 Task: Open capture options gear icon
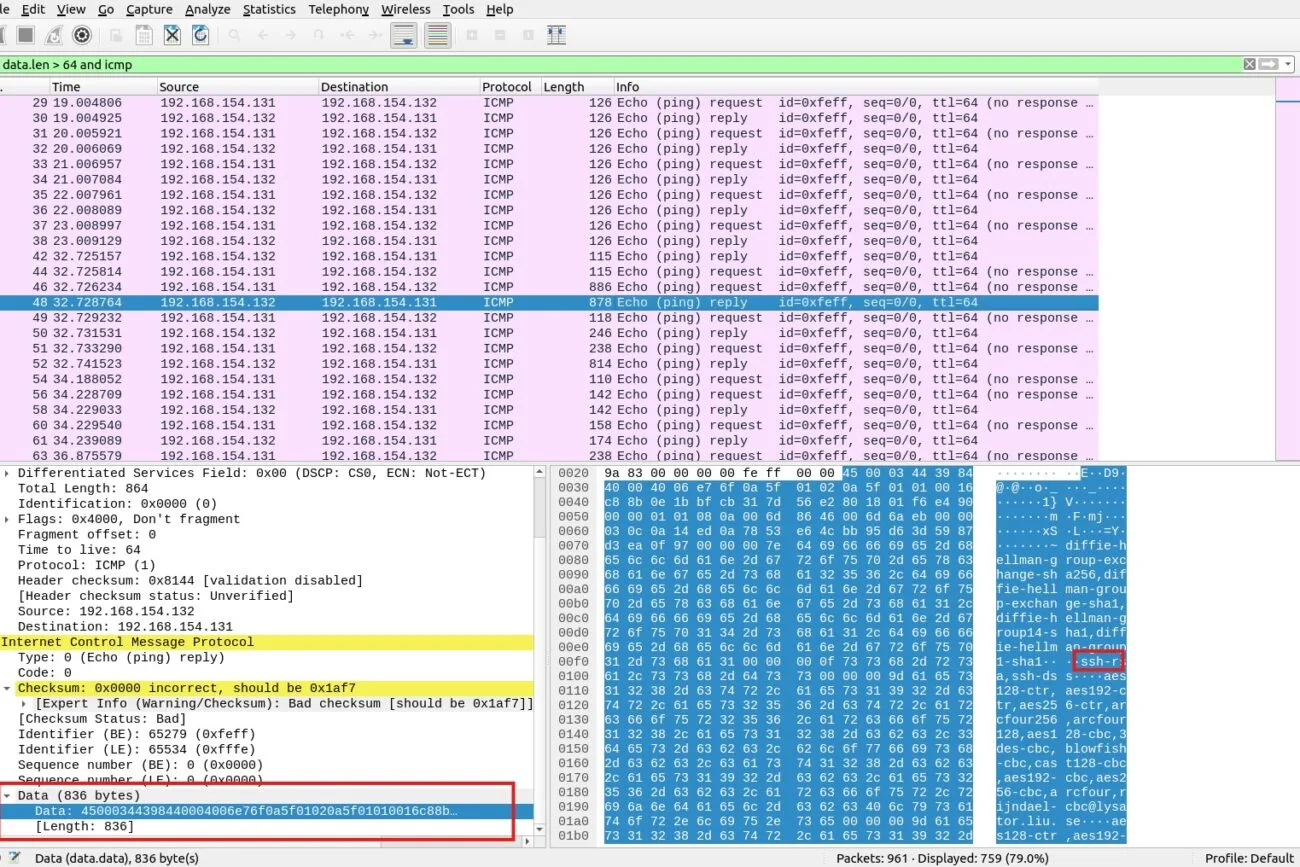click(x=82, y=35)
